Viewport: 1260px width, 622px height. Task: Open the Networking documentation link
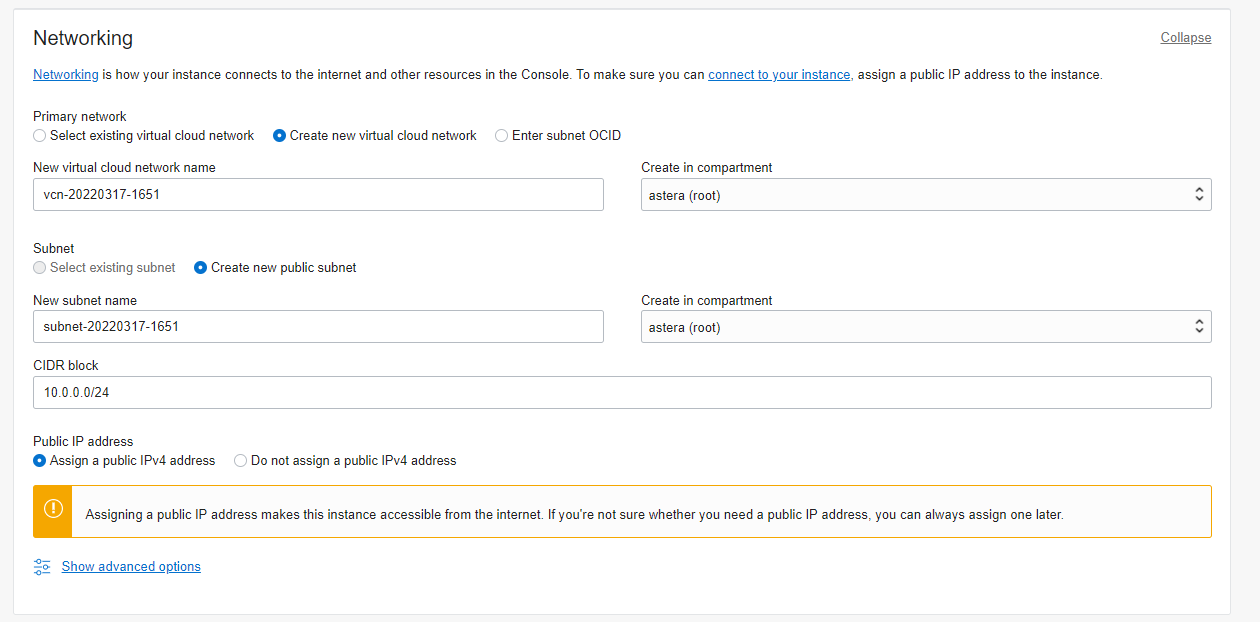click(66, 75)
